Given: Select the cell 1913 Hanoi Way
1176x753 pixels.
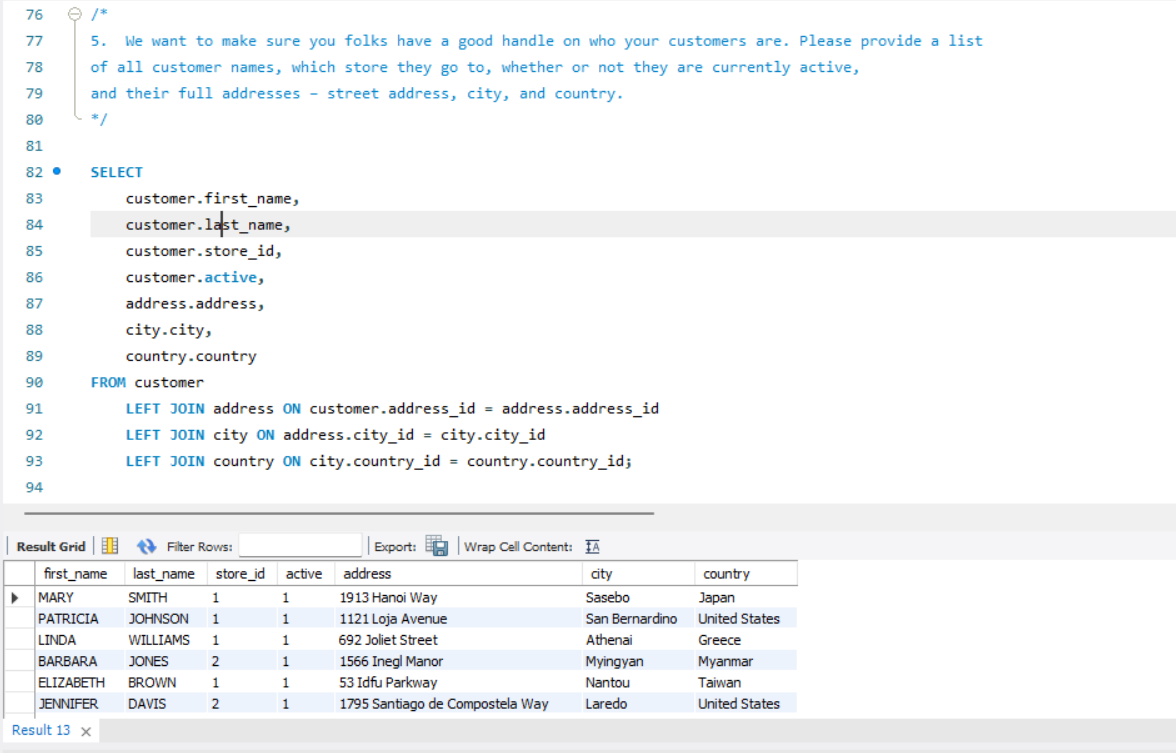Looking at the screenshot, I should 458,598.
